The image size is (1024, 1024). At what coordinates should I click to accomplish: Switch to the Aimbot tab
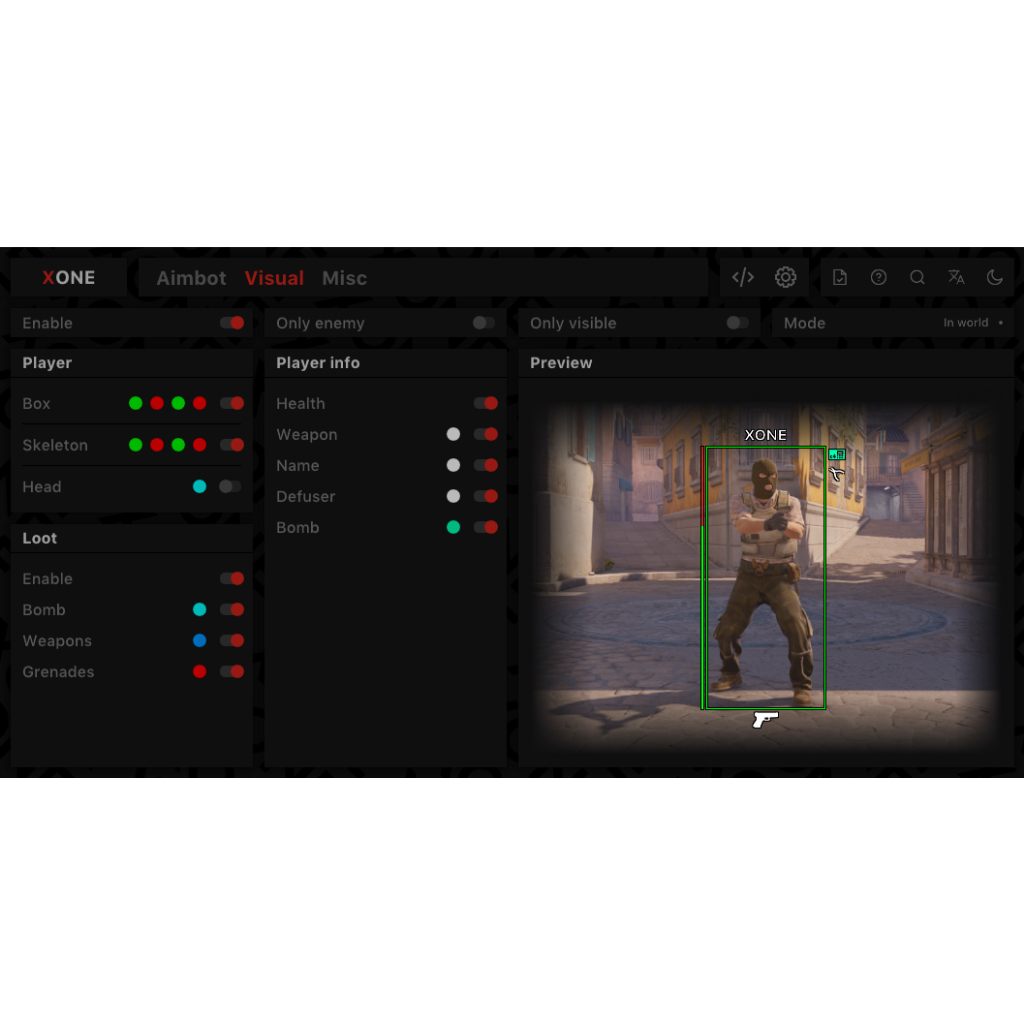[191, 278]
